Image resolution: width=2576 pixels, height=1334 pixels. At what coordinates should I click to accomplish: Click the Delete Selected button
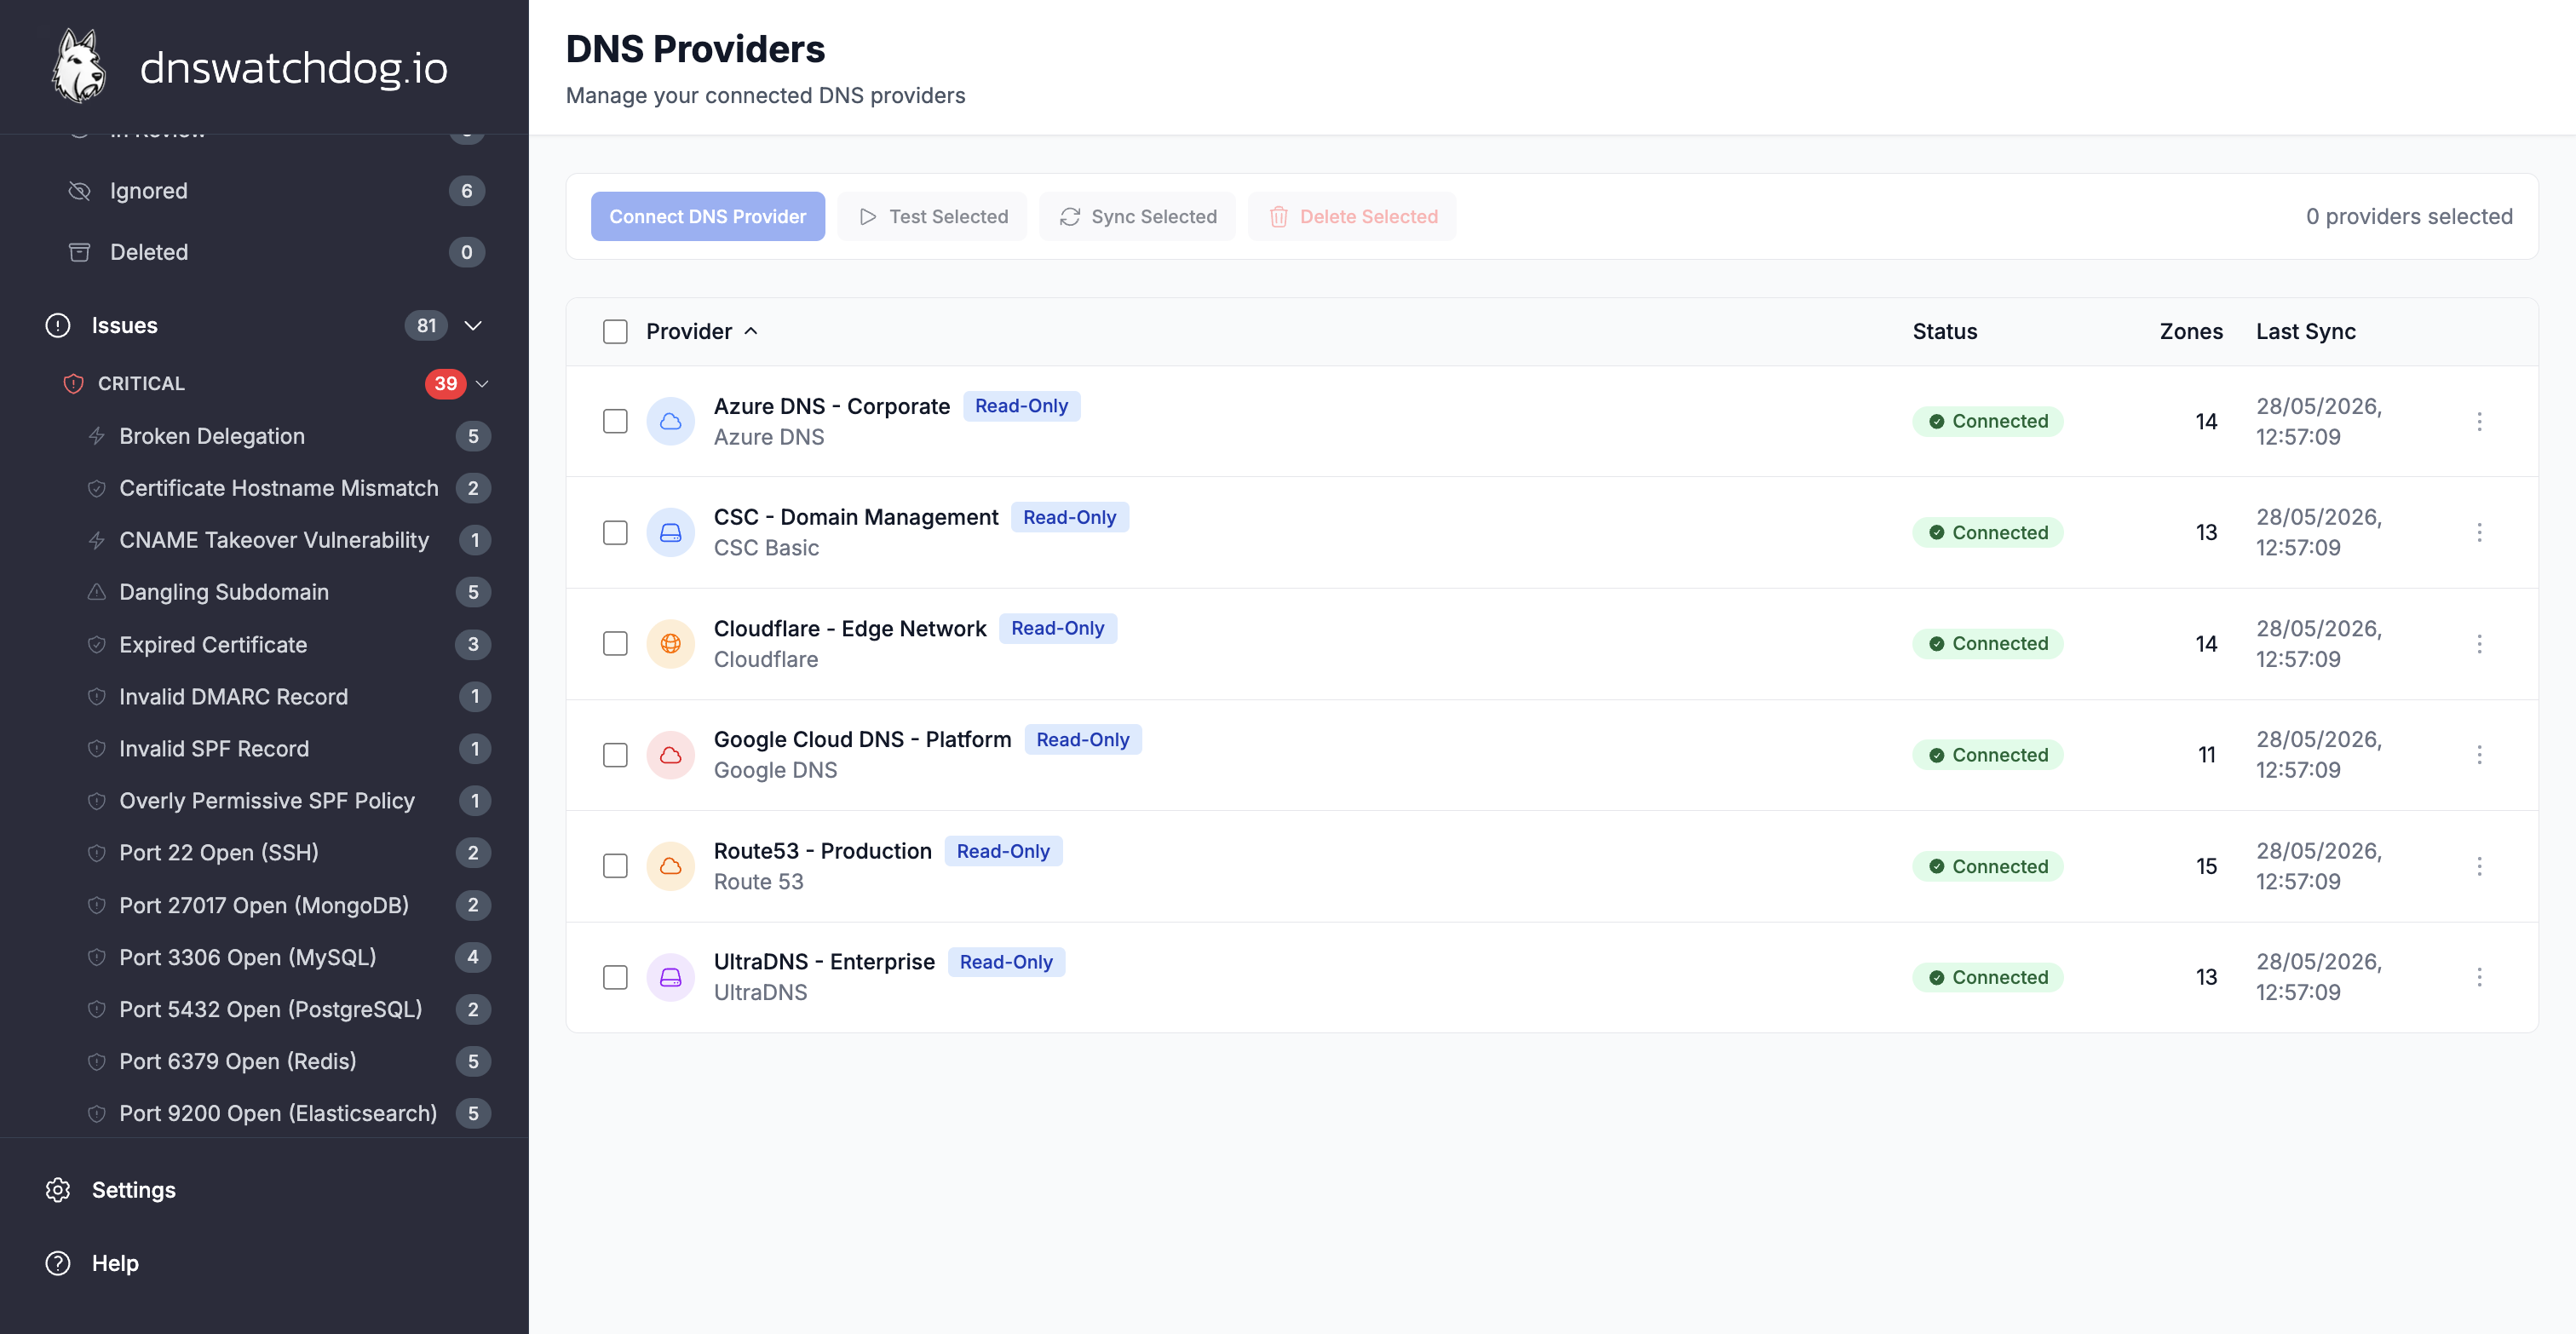(x=1352, y=216)
